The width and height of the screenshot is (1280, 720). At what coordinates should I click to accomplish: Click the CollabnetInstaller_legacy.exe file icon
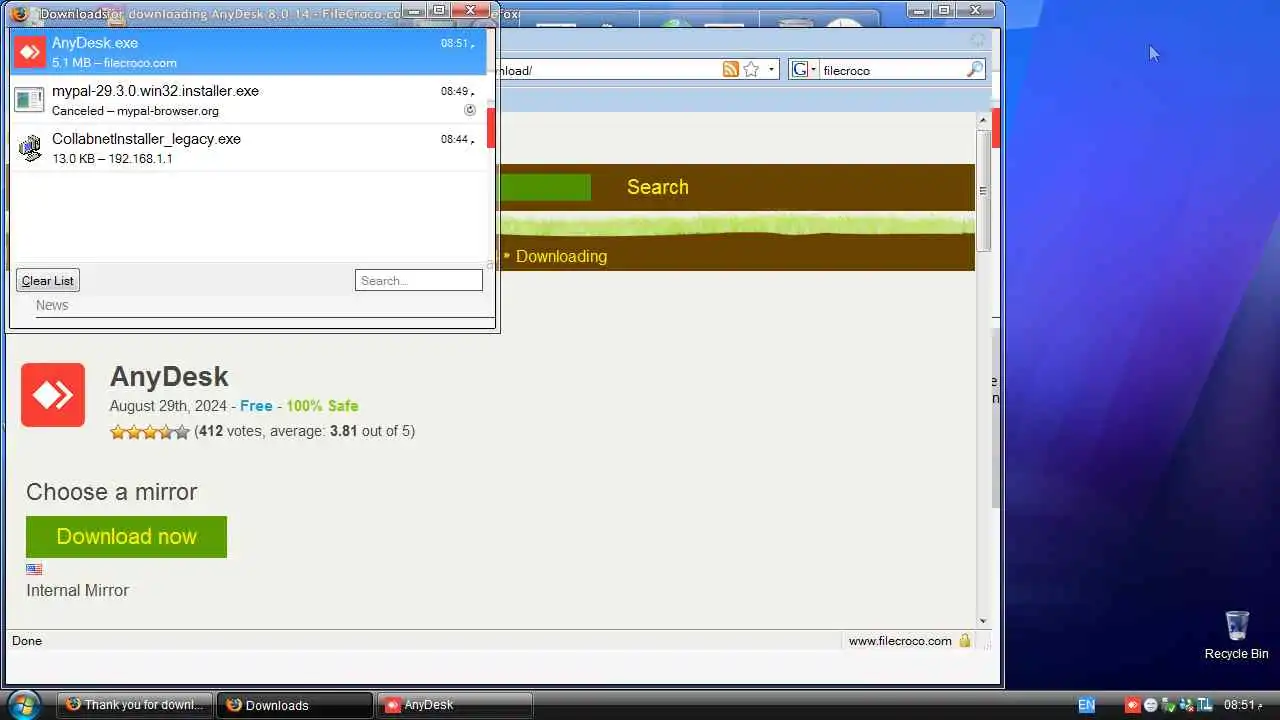[30, 148]
